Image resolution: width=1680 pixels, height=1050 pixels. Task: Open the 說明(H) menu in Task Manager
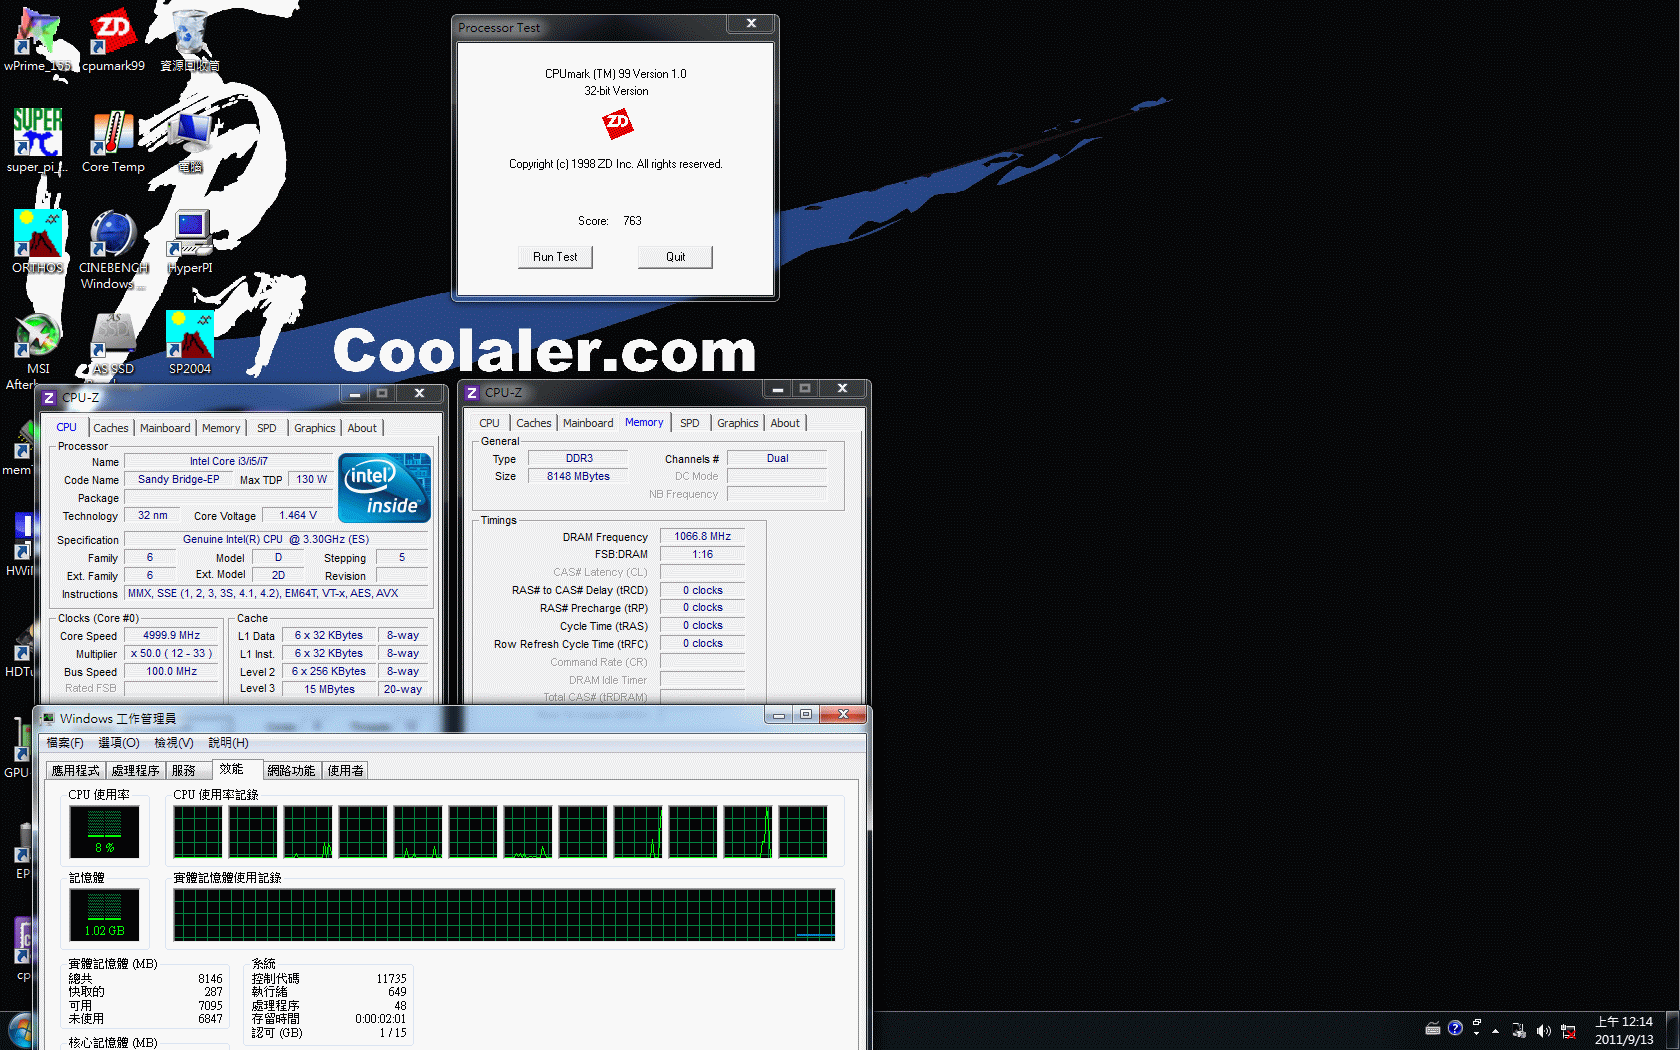pos(229,743)
